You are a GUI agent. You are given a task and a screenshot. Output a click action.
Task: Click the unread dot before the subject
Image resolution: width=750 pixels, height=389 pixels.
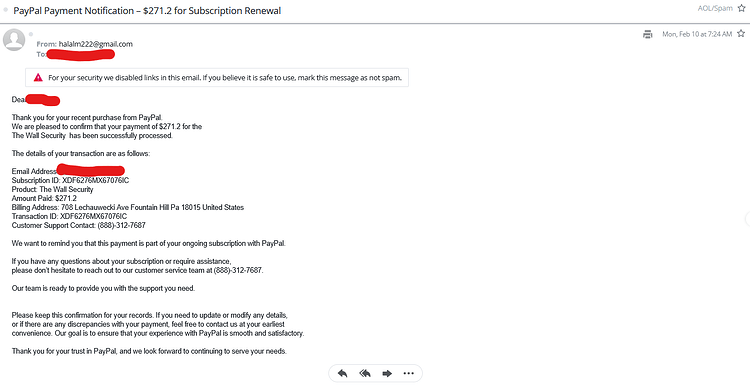6,10
